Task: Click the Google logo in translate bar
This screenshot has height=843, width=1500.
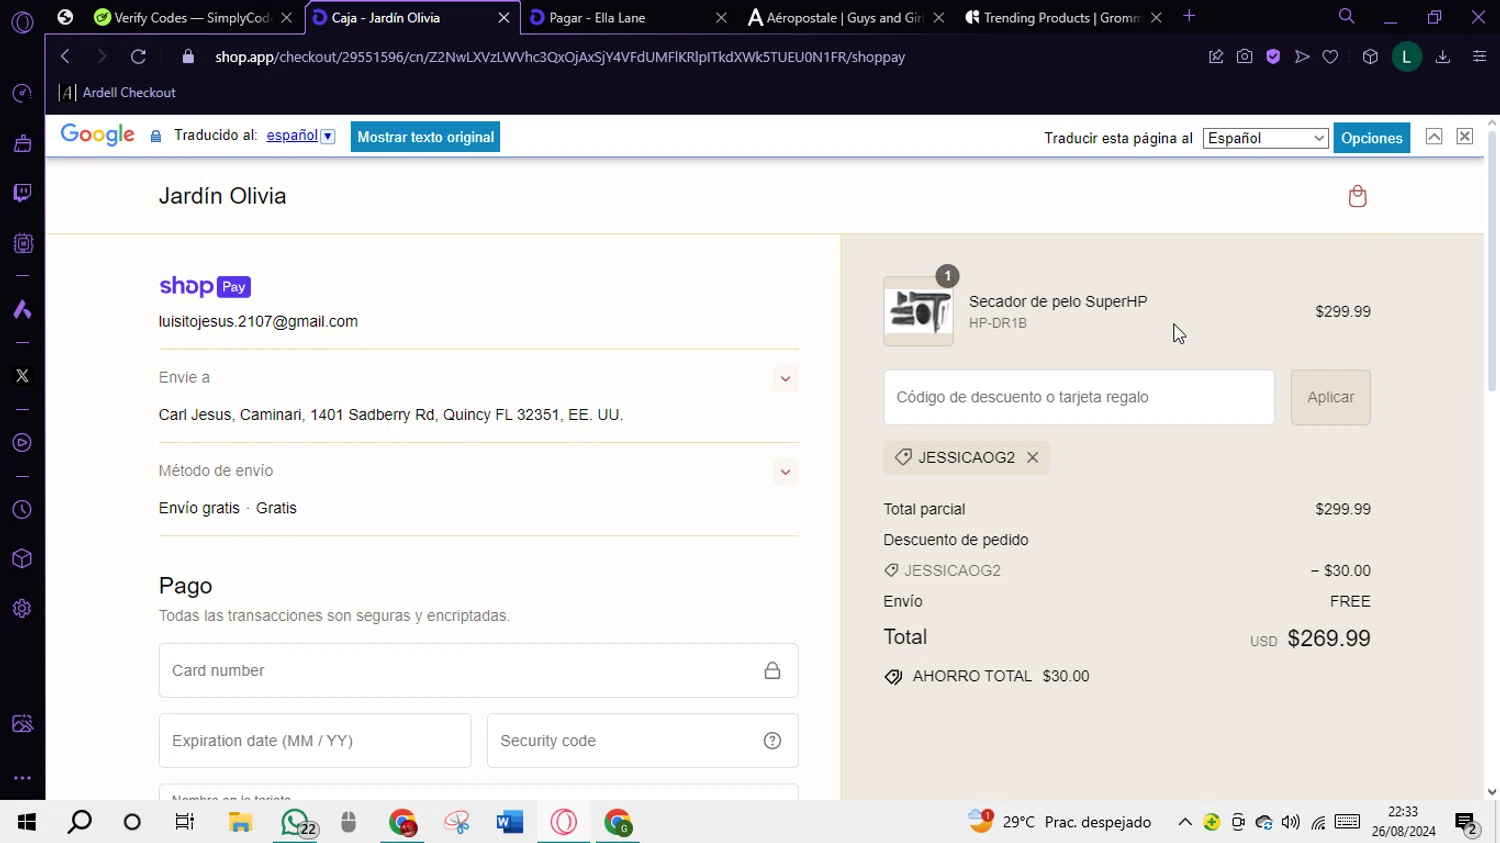Action: [98, 136]
